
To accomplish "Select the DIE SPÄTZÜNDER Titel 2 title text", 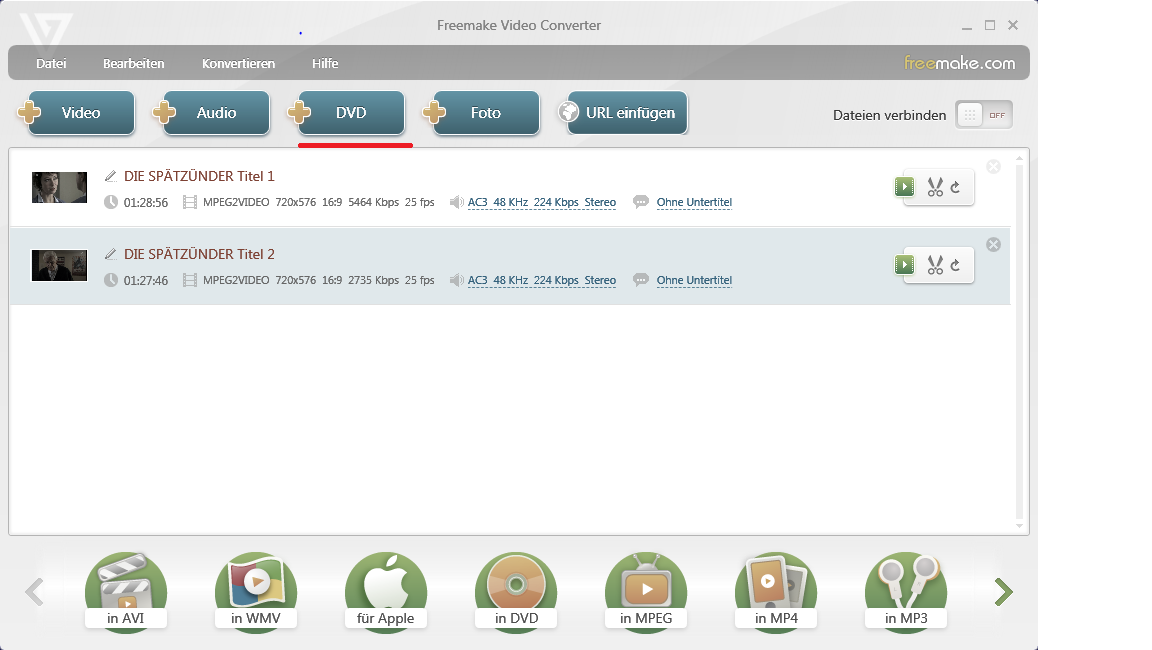I will coord(199,254).
